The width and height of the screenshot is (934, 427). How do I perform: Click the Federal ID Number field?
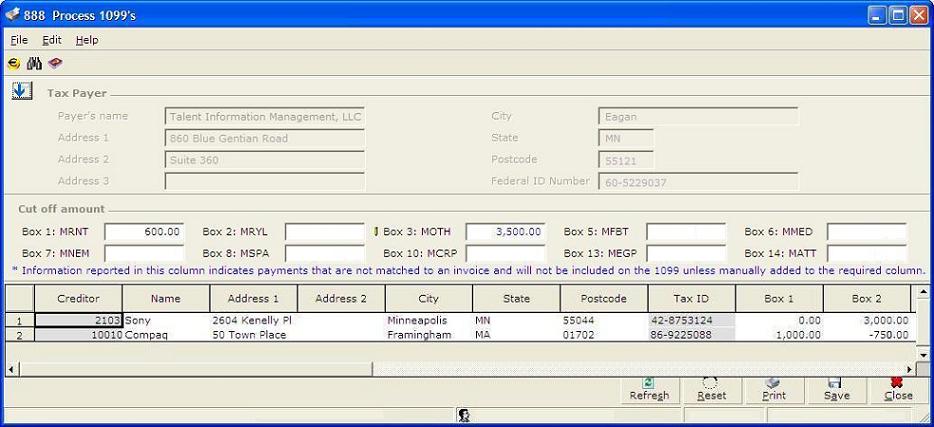698,182
